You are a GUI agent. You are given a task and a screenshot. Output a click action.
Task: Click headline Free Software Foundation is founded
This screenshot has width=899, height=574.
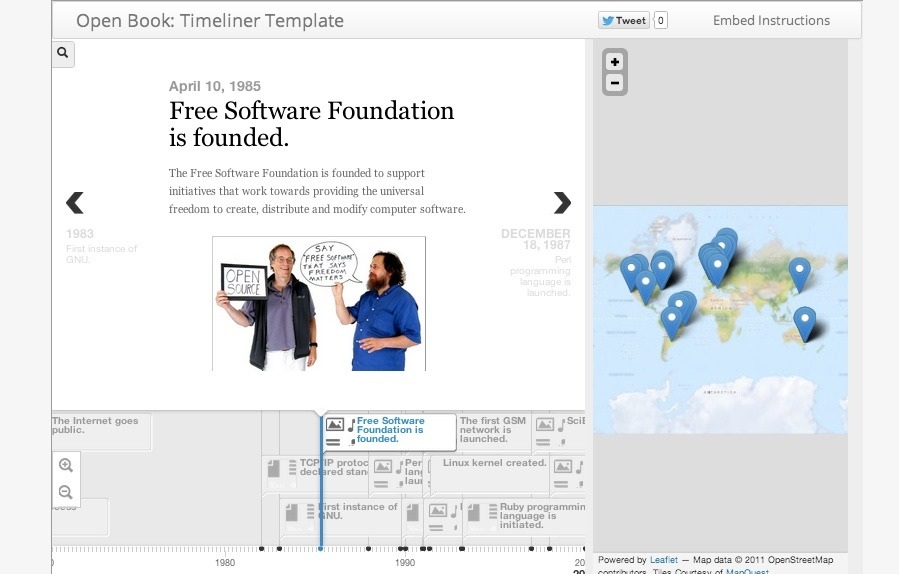pos(311,124)
